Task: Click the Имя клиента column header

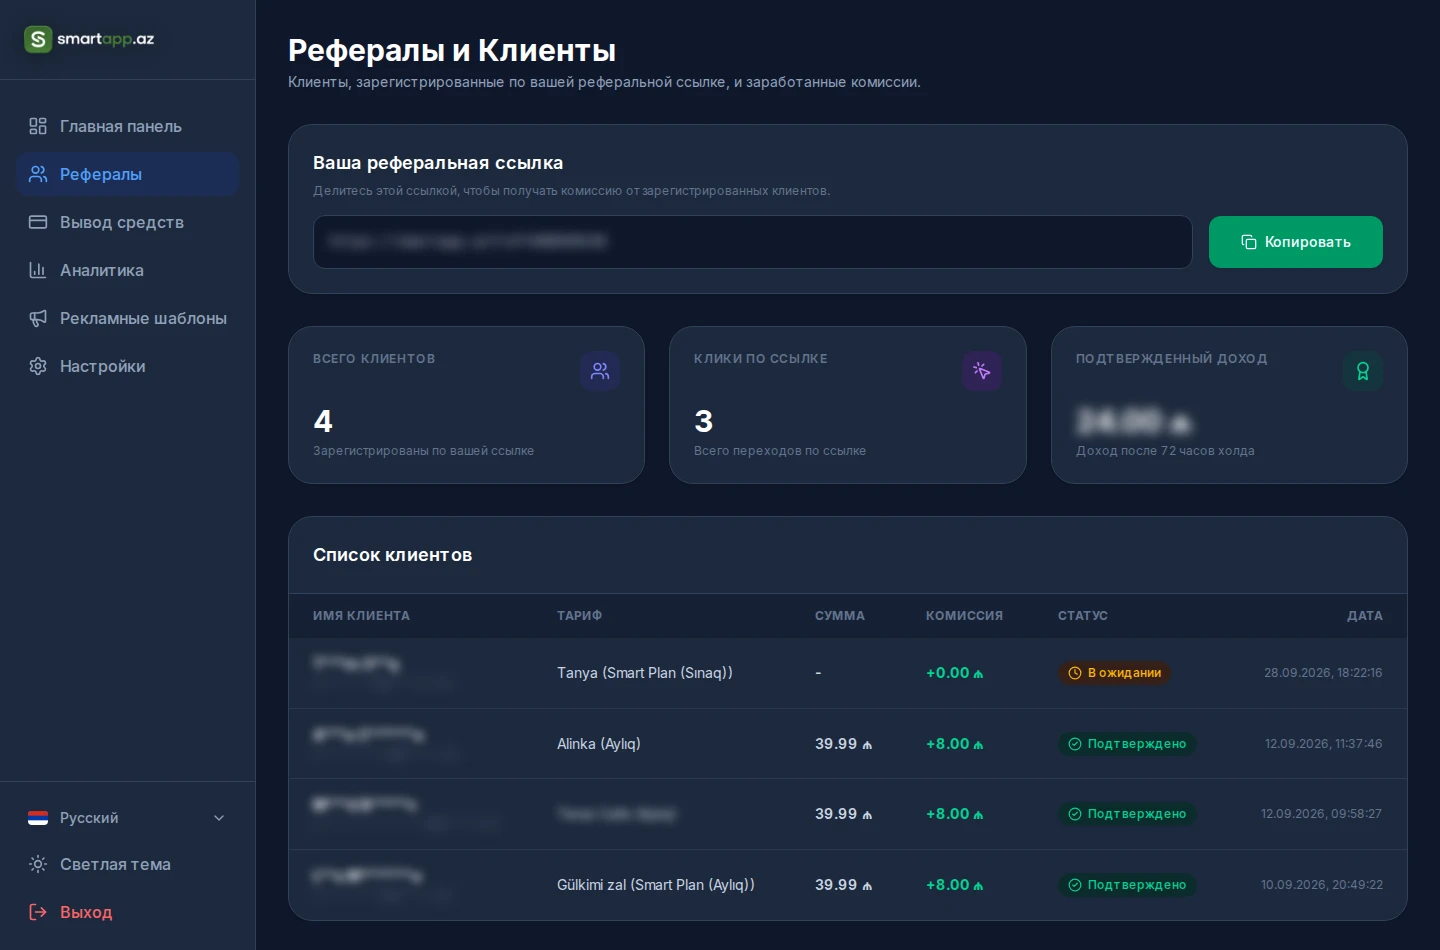Action: tap(361, 616)
